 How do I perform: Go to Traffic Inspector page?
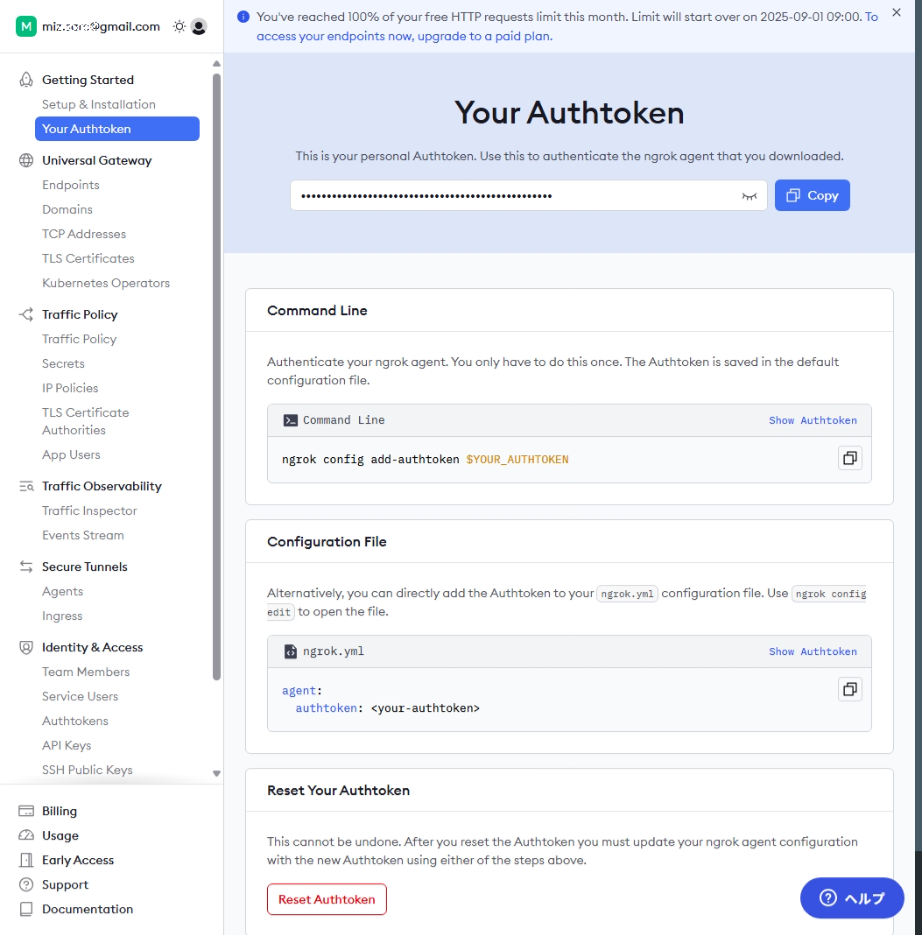tap(89, 511)
